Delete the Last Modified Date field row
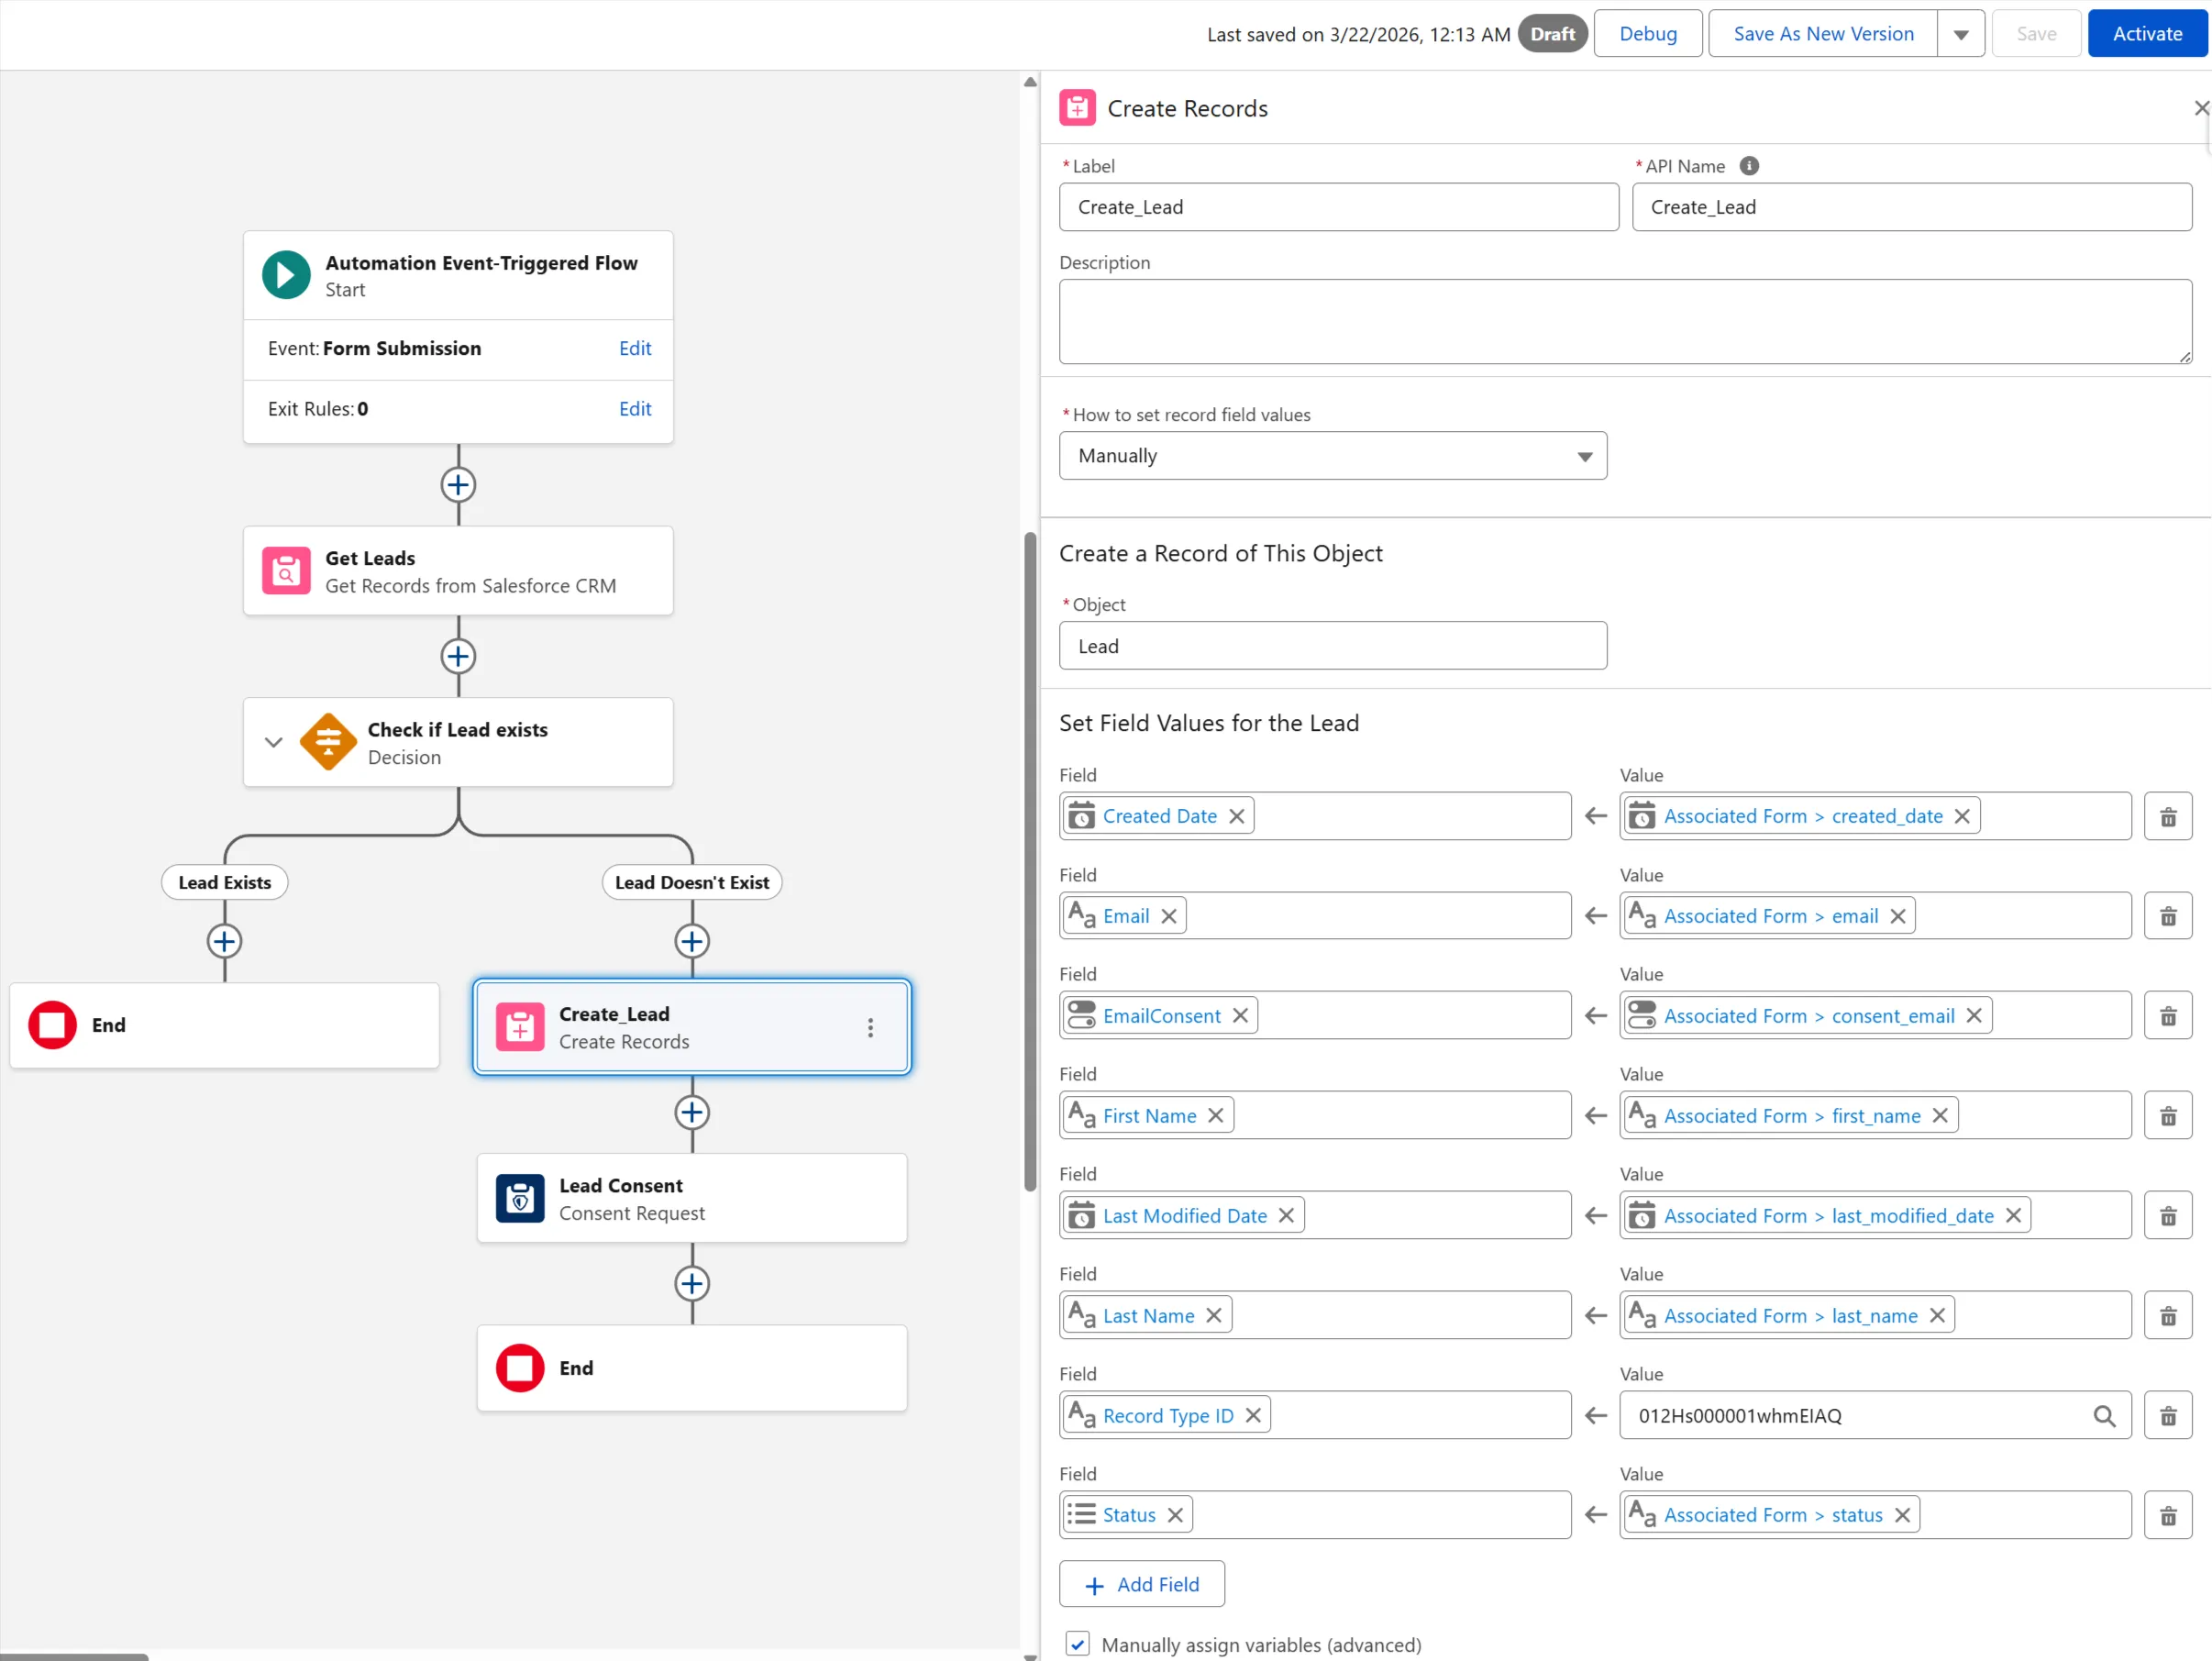2212x1661 pixels. pos(2168,1216)
